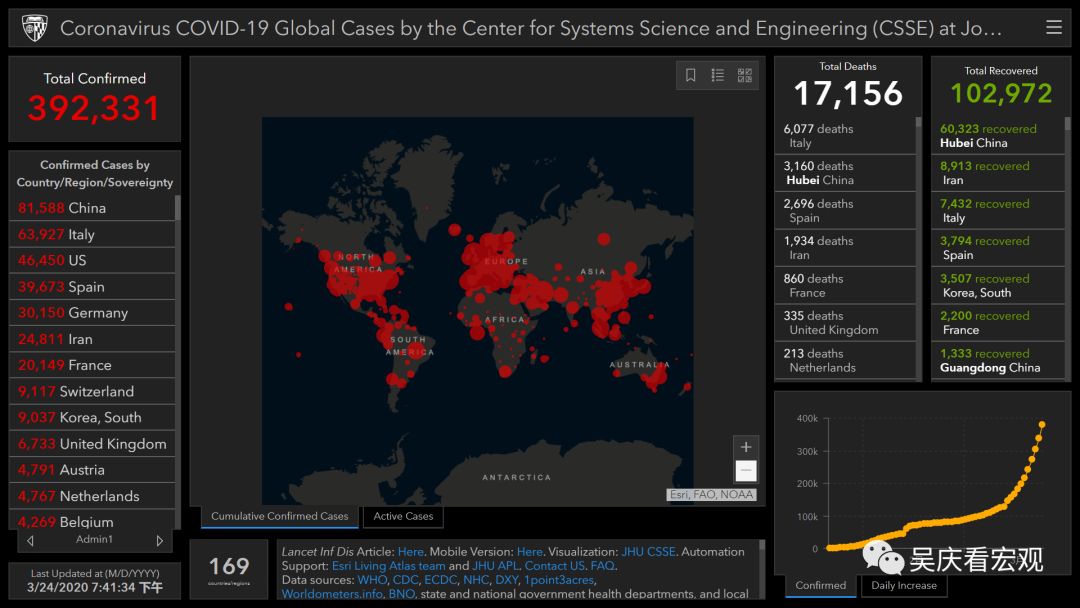Viewport: 1080px width, 608px height.
Task: Click the 7,432 recovered Italy entry
Action: [998, 211]
